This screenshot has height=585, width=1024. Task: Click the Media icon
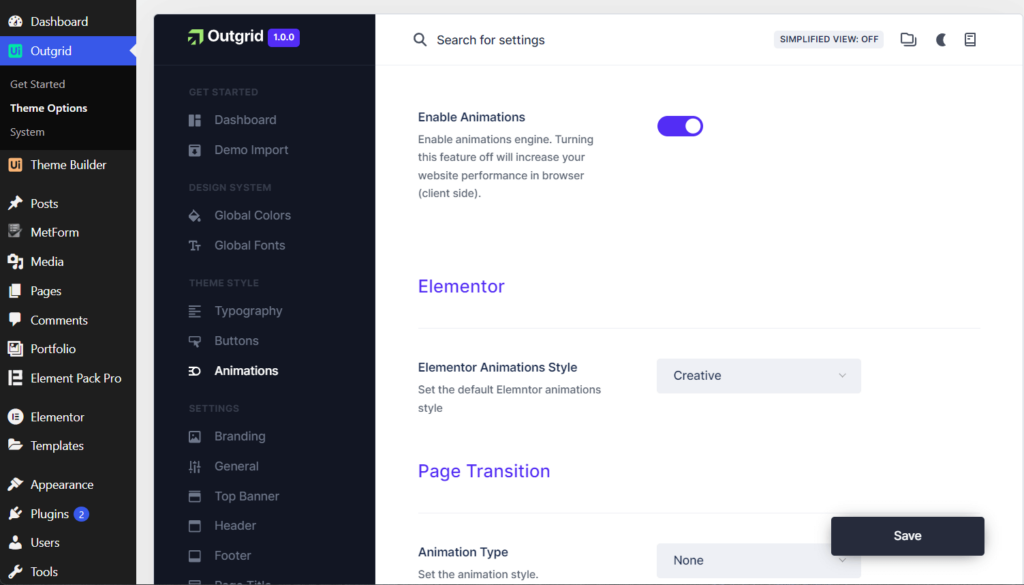[x=15, y=261]
